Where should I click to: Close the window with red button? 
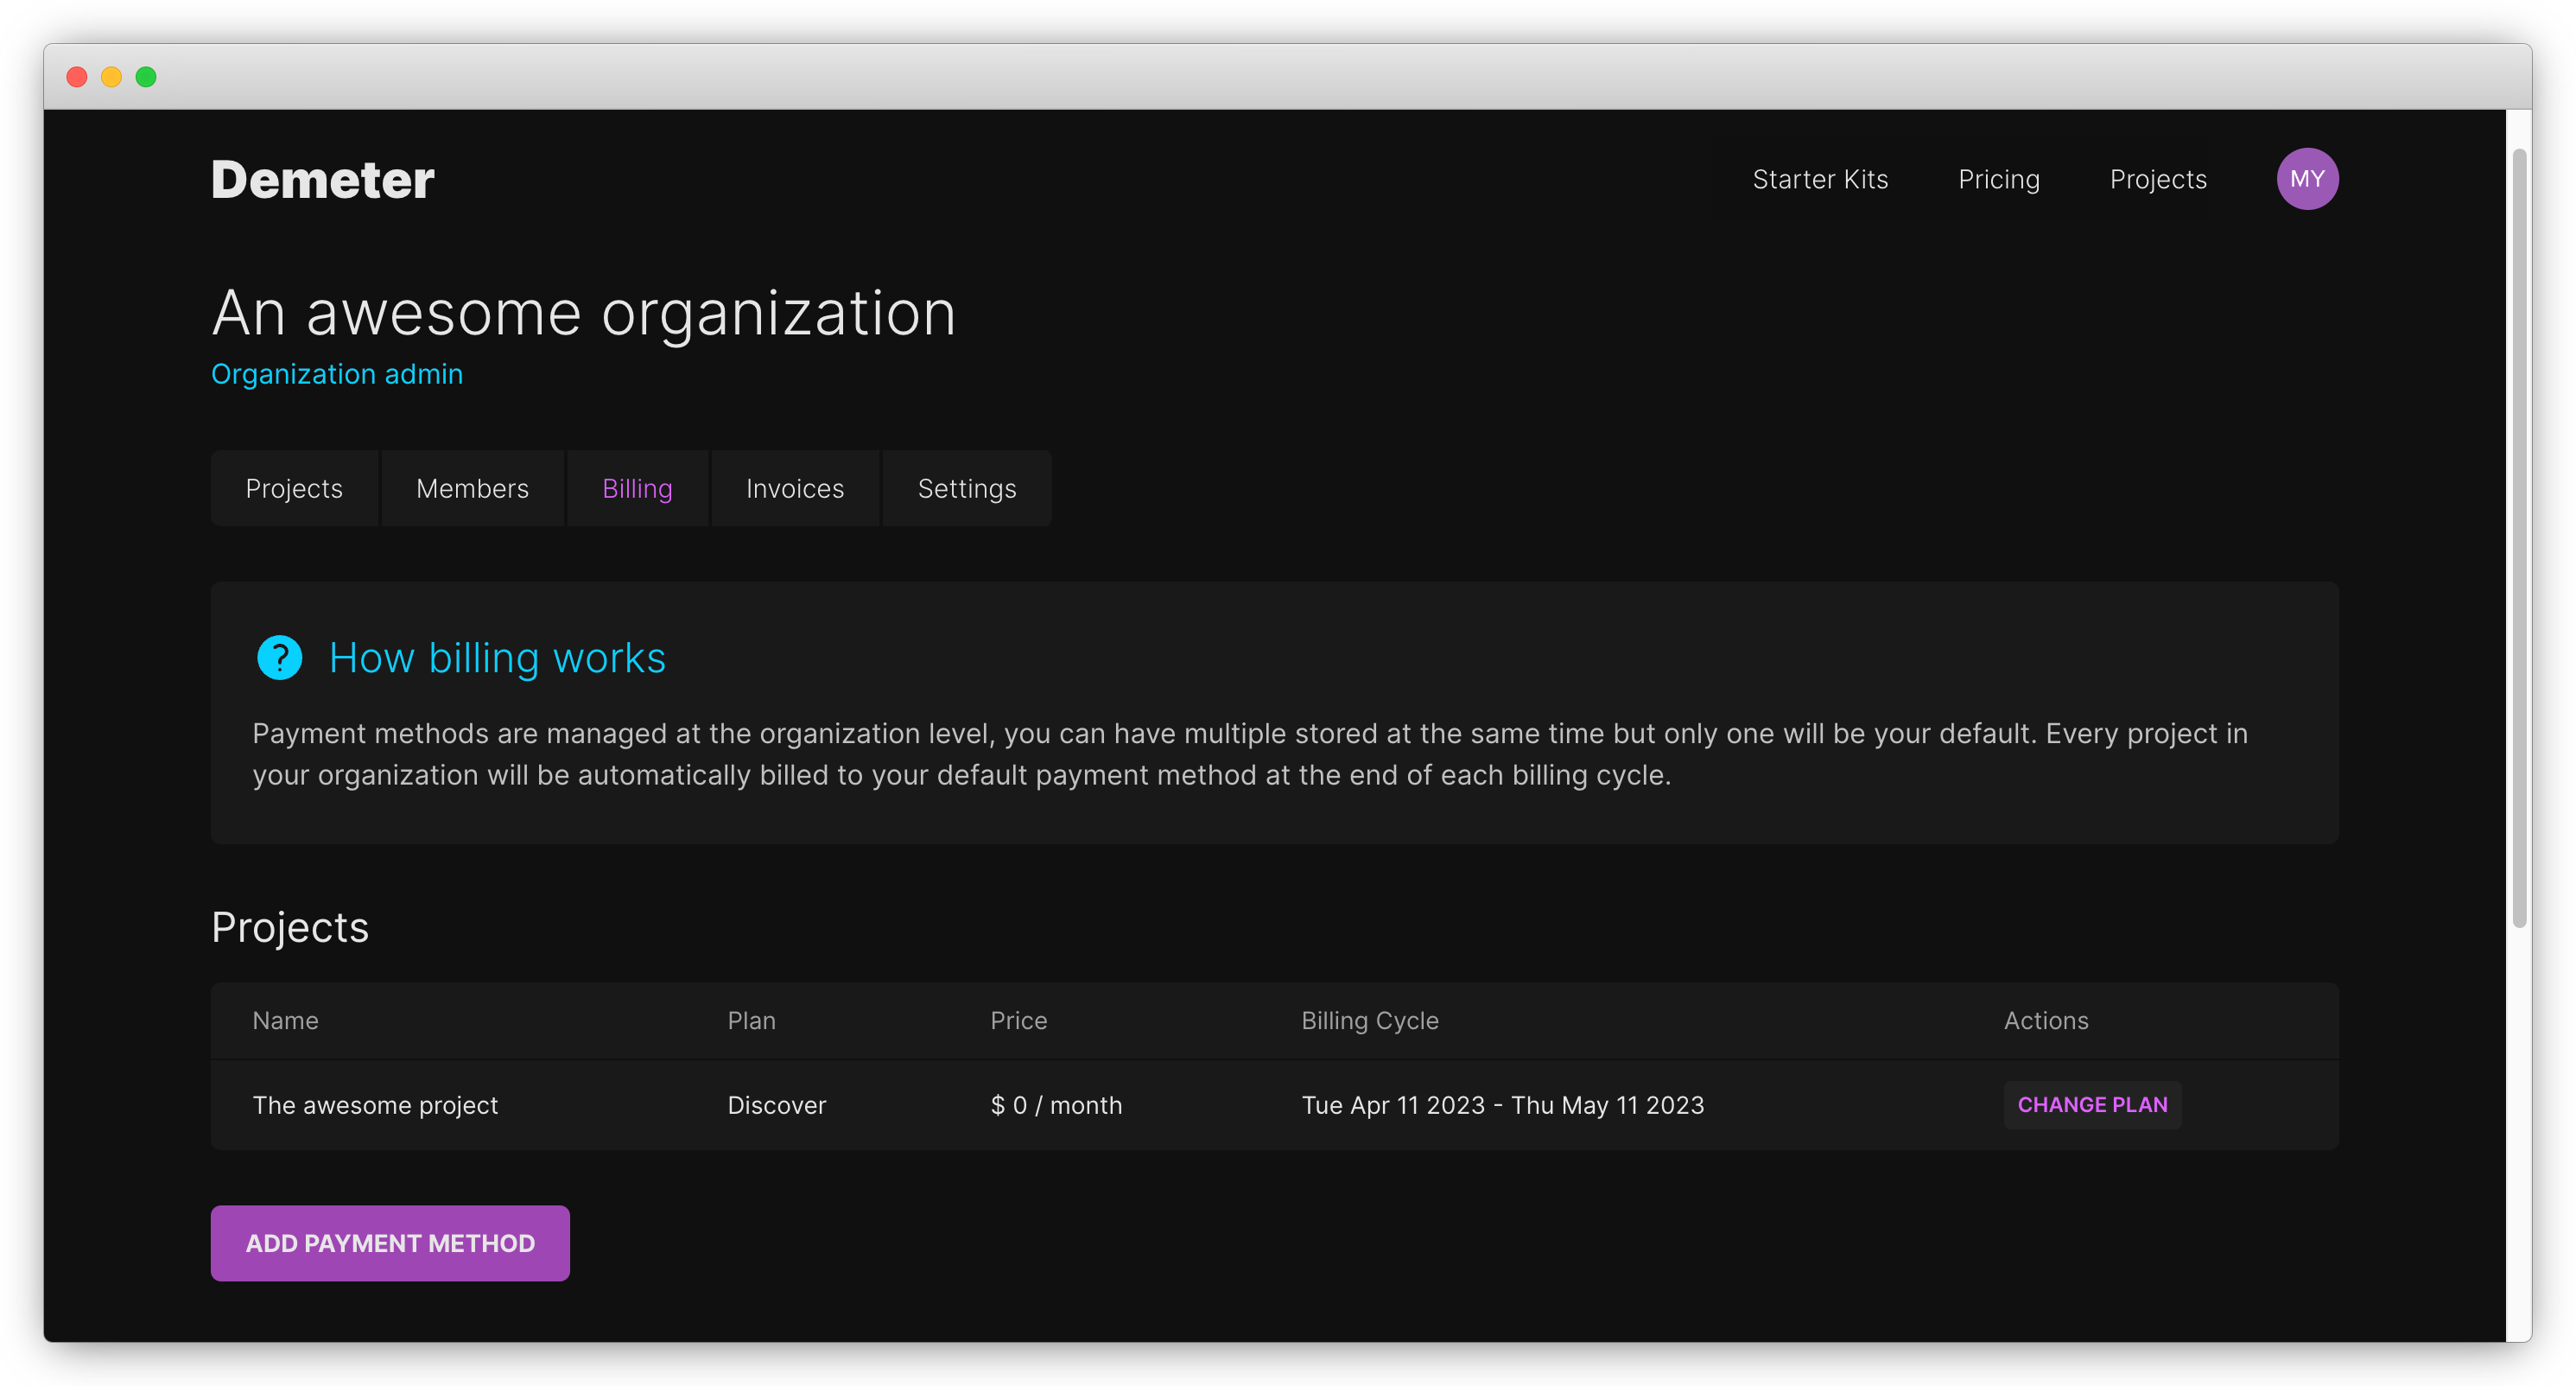coord(77,77)
